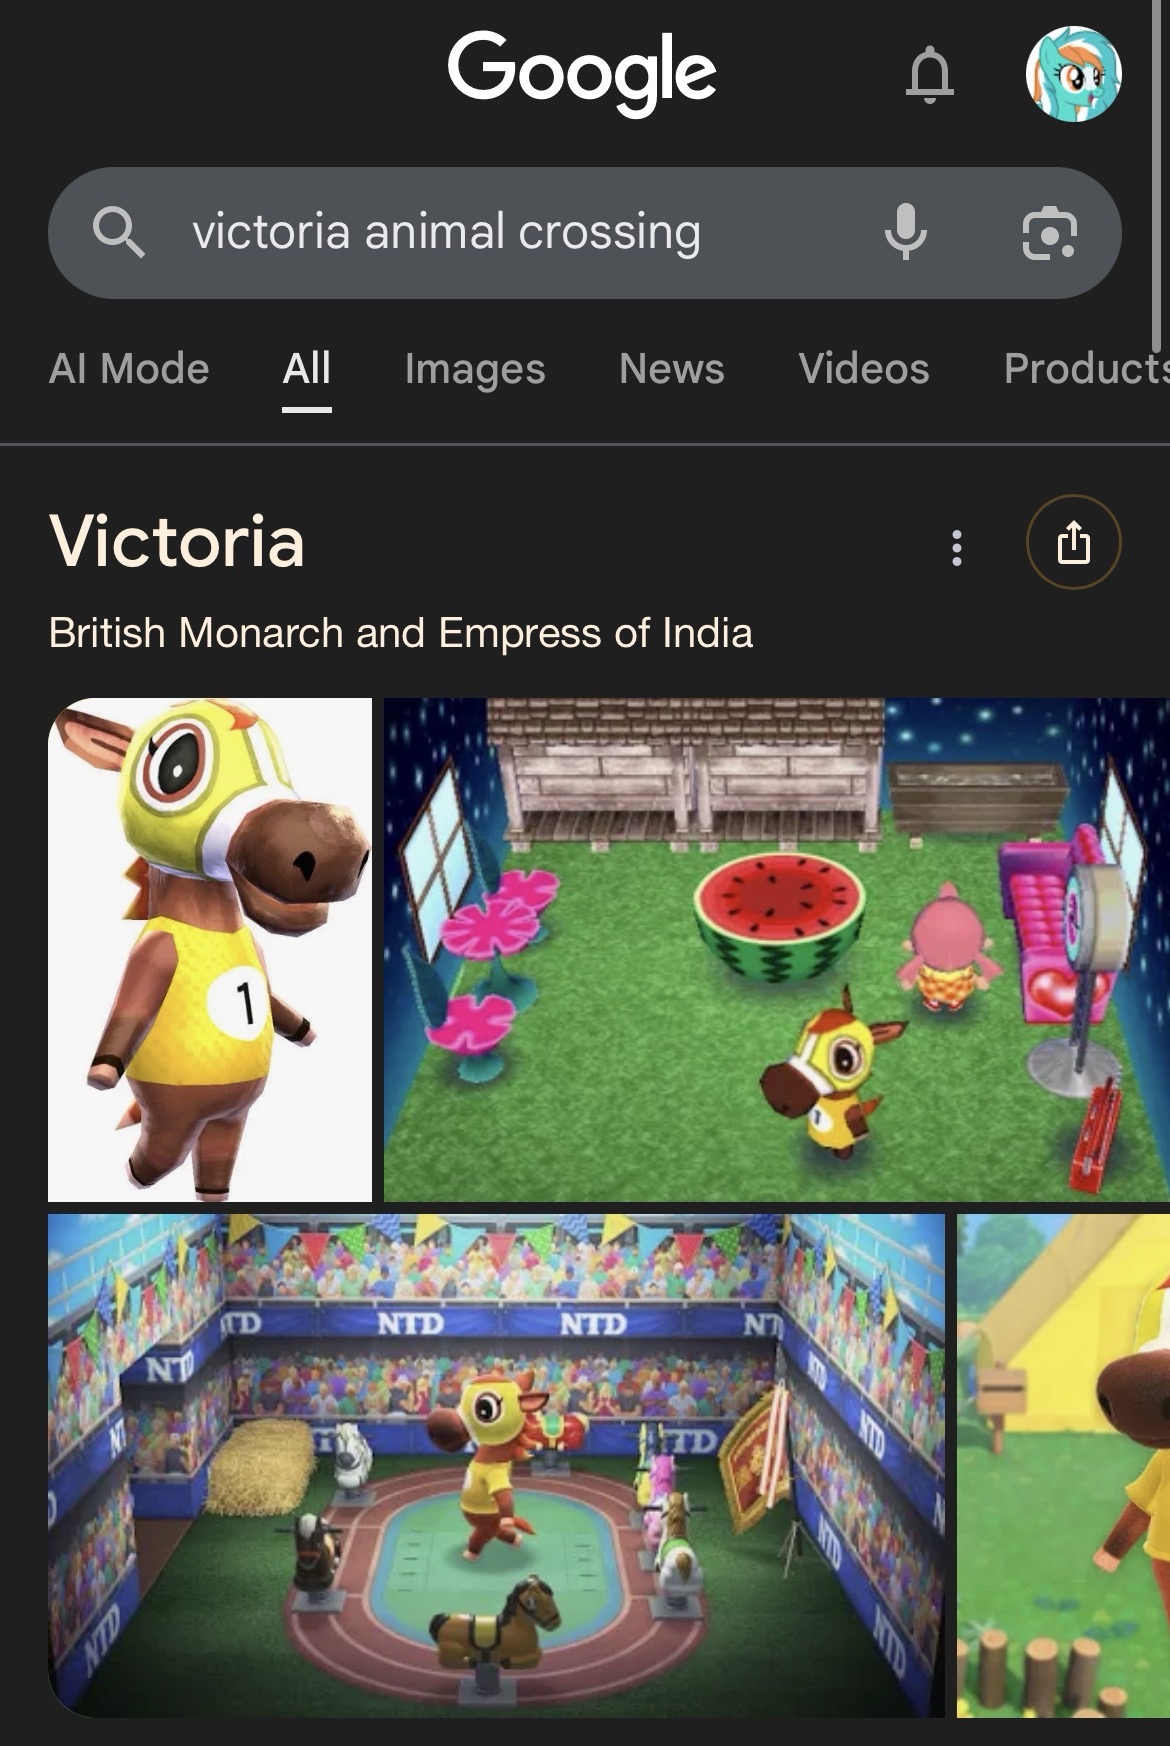Open the Products tab
This screenshot has height=1746, width=1170.
[1086, 369]
